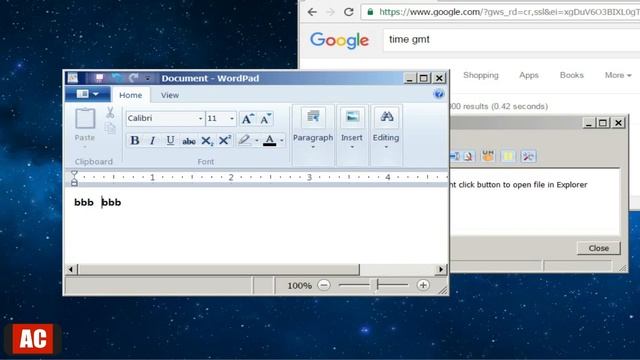This screenshot has width=640, height=360.
Task: Click the WordPad Help icon
Action: [439, 95]
